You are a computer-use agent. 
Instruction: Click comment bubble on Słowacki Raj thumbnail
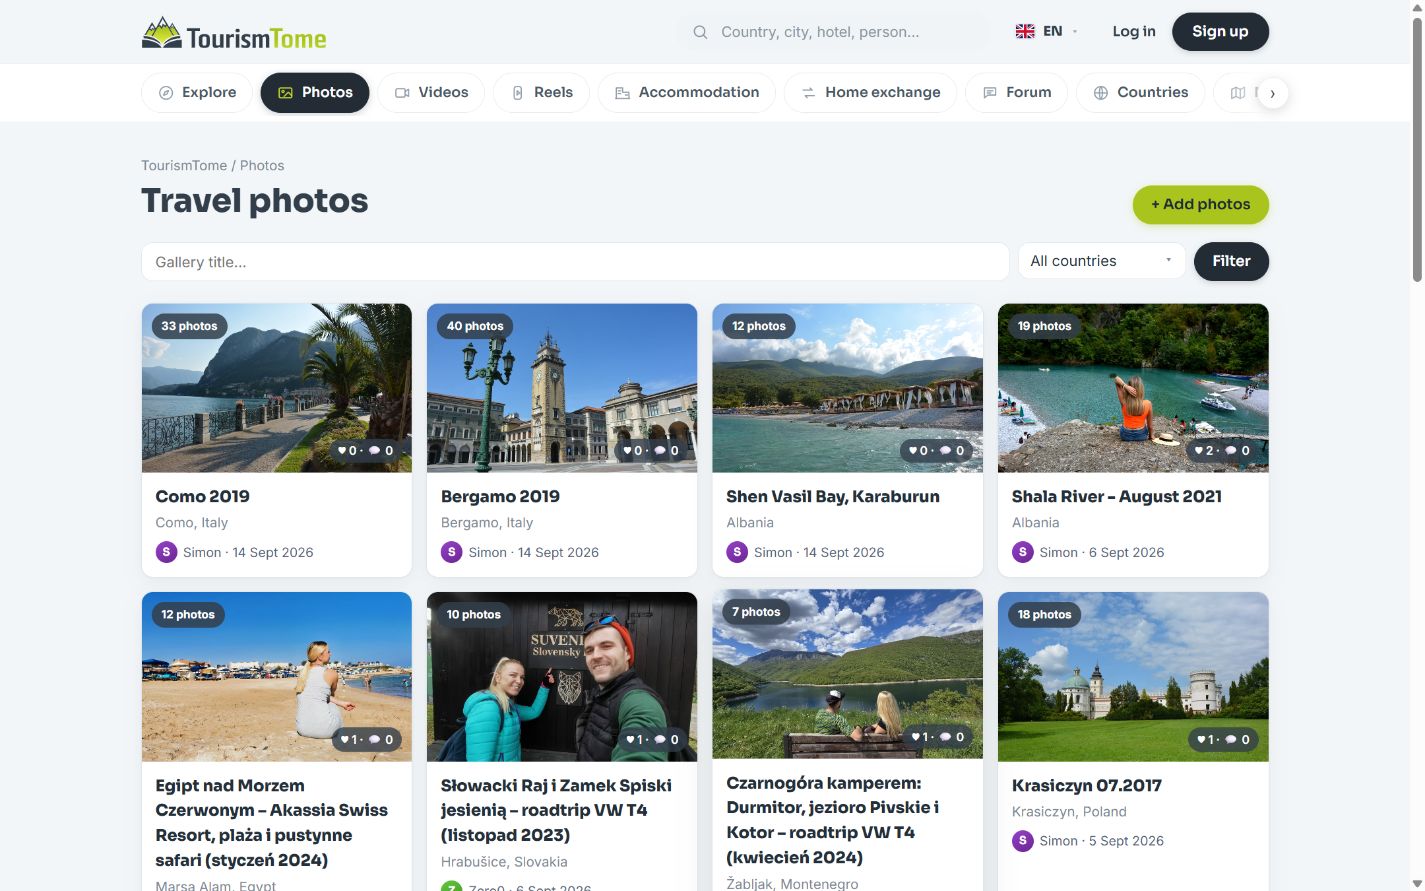click(x=660, y=740)
